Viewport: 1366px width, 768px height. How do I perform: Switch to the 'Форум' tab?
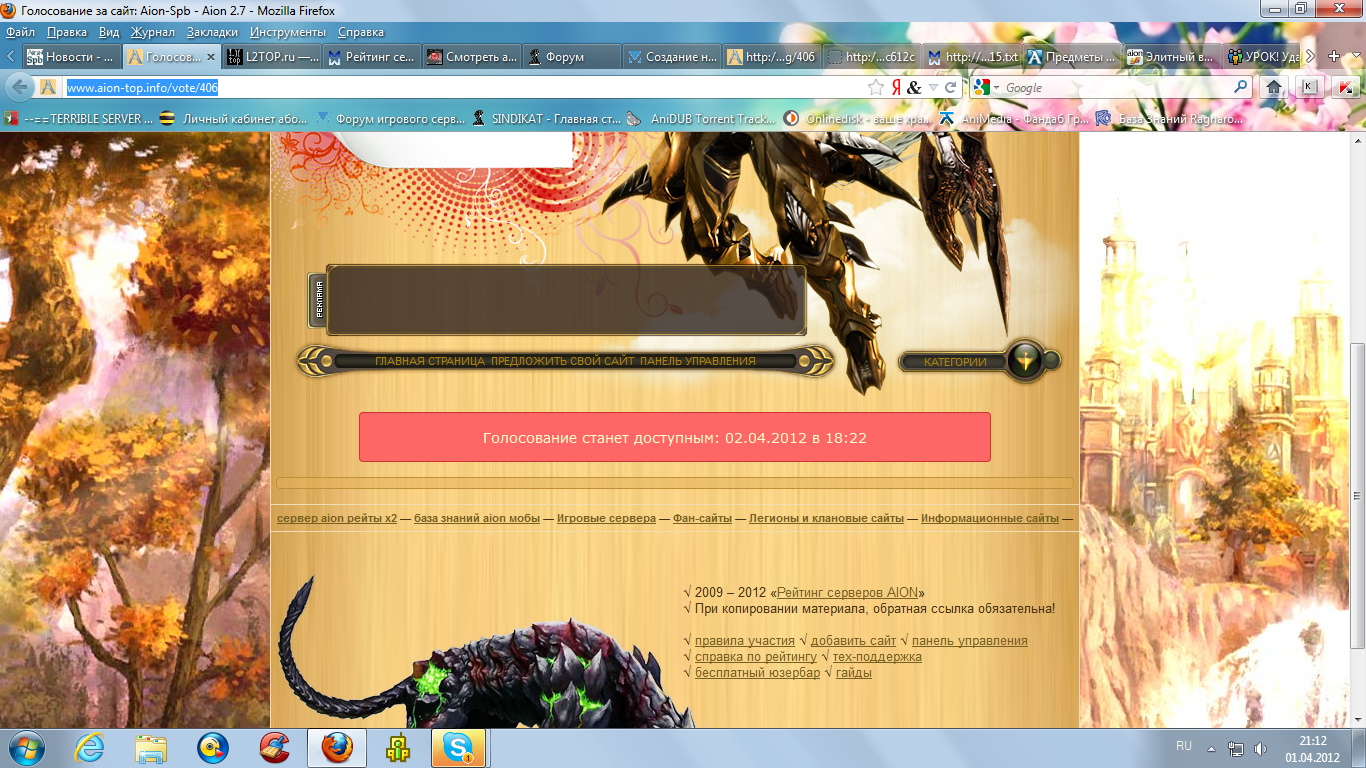click(570, 57)
